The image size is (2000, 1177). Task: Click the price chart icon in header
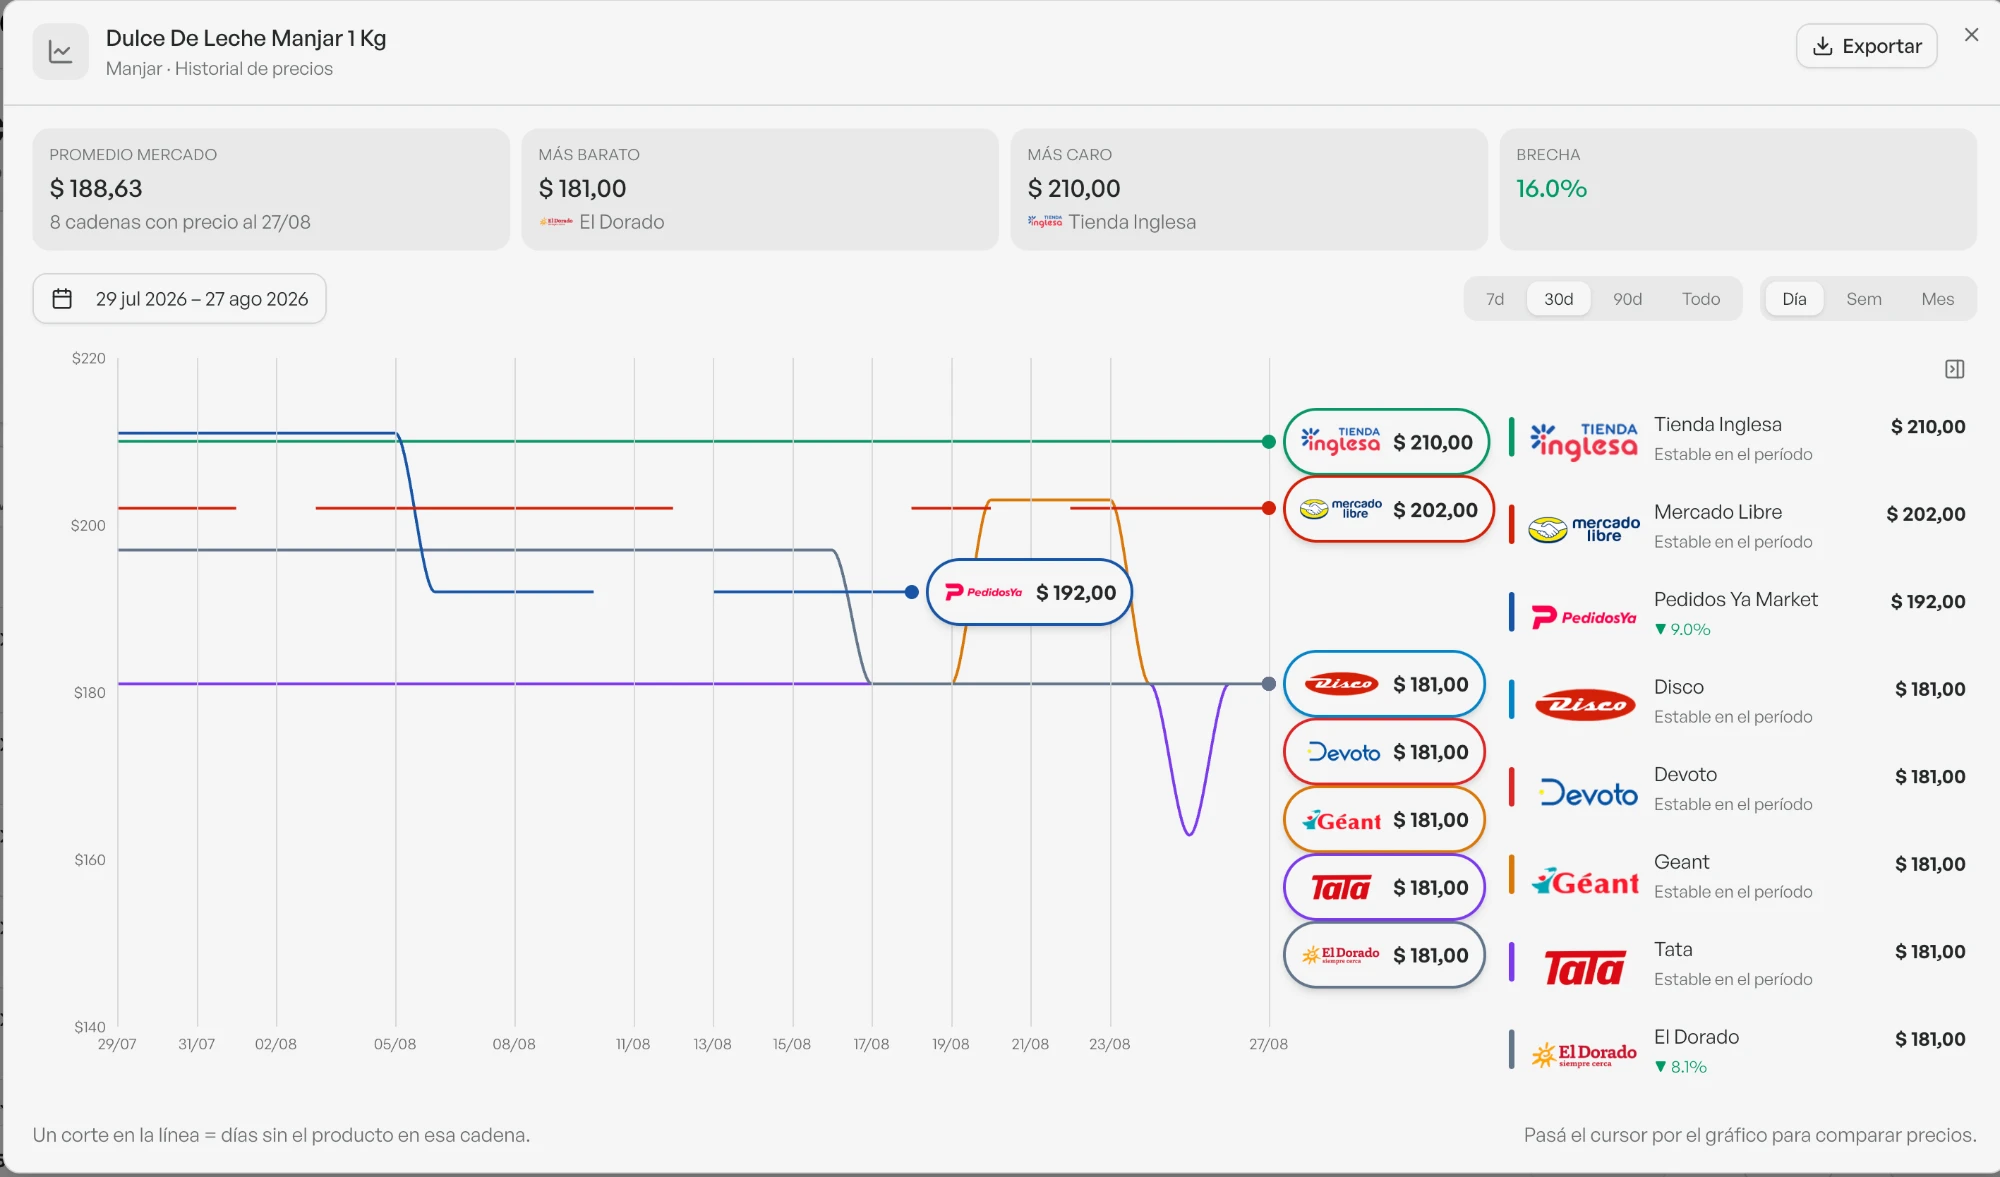61,52
